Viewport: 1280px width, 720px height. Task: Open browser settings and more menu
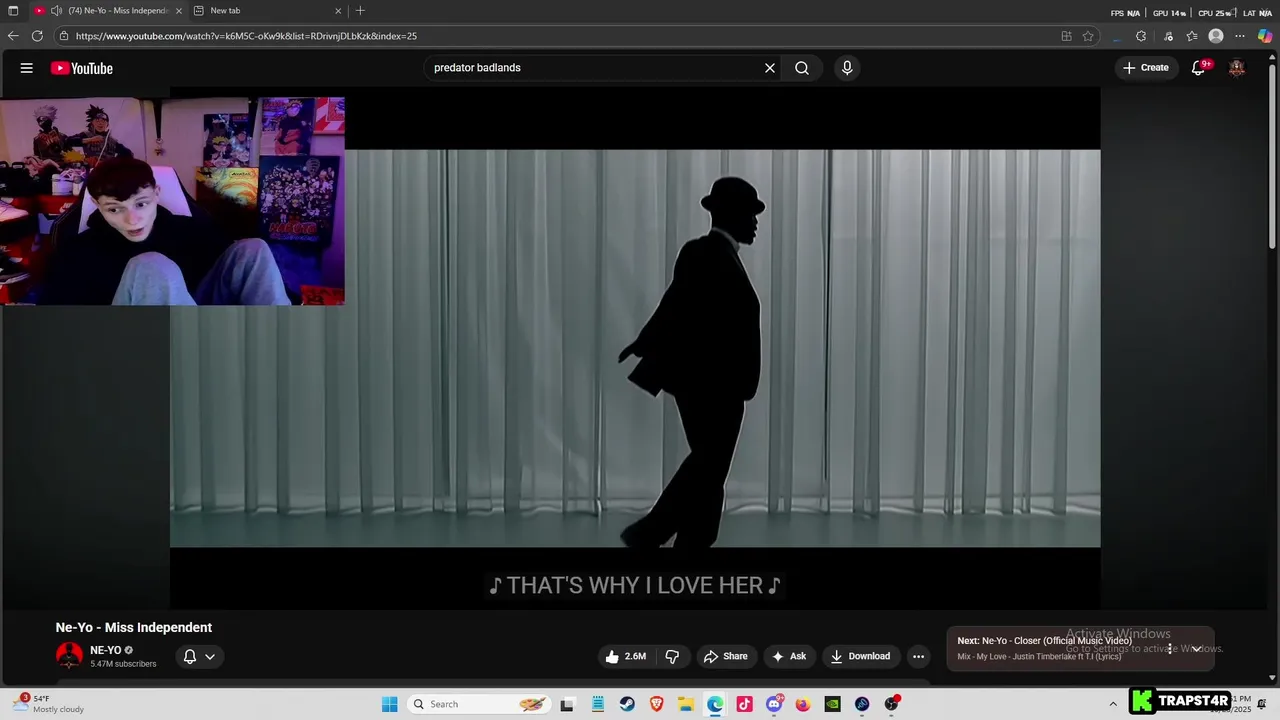[1240, 36]
